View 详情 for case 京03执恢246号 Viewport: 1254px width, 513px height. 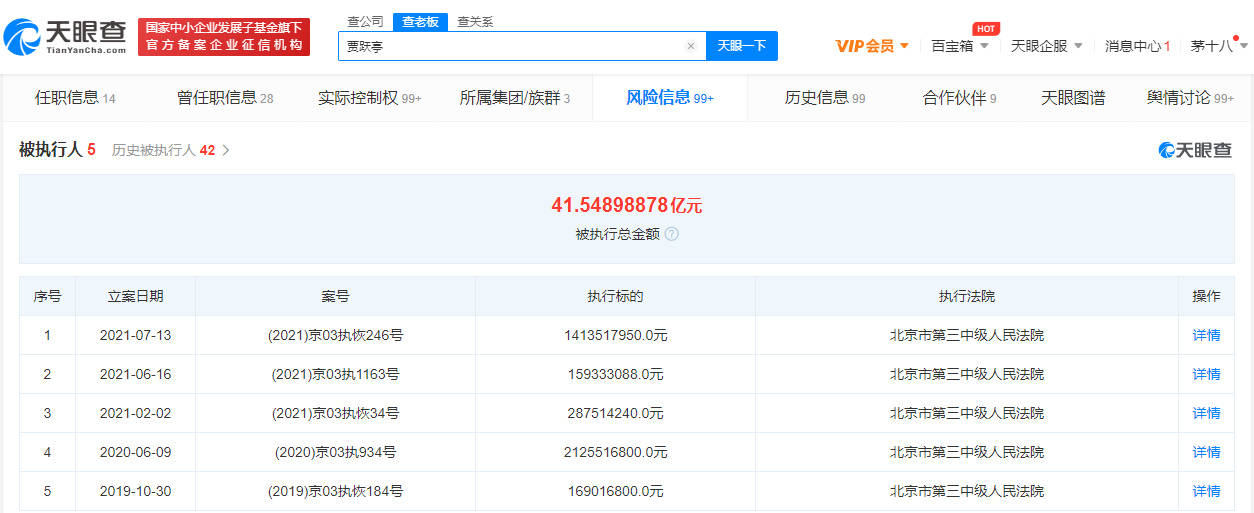click(1206, 335)
